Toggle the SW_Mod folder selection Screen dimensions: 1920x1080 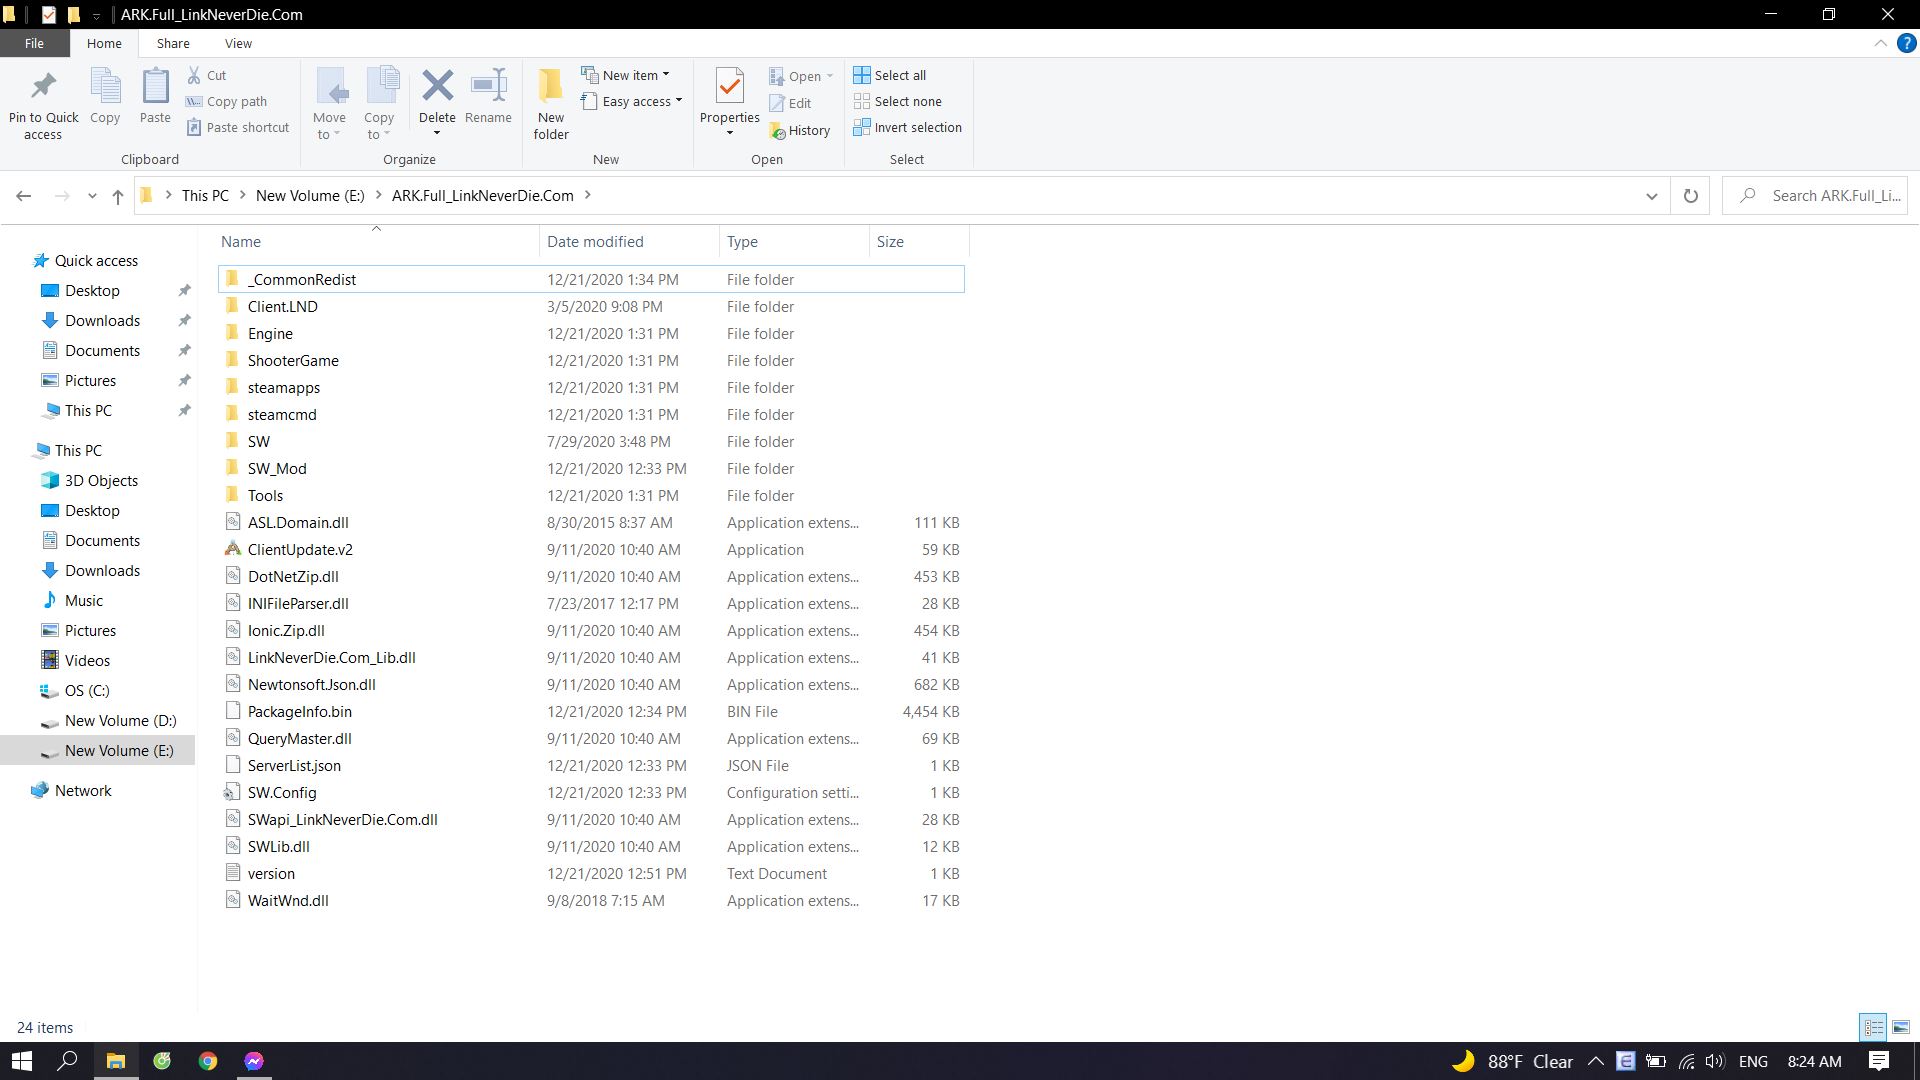(277, 467)
